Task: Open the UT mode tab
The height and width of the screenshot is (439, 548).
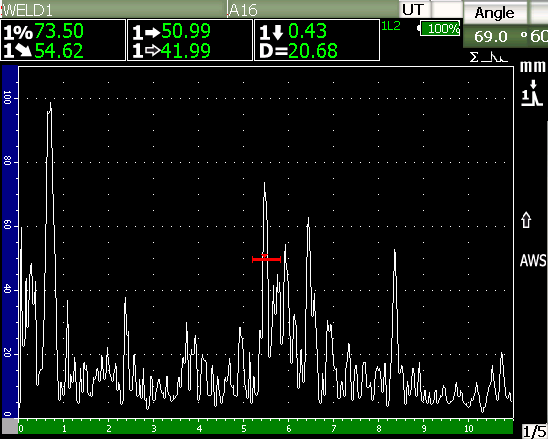Action: click(x=414, y=10)
